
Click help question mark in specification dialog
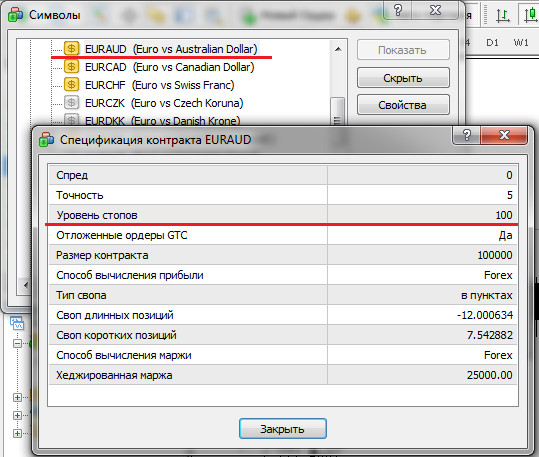click(467, 135)
